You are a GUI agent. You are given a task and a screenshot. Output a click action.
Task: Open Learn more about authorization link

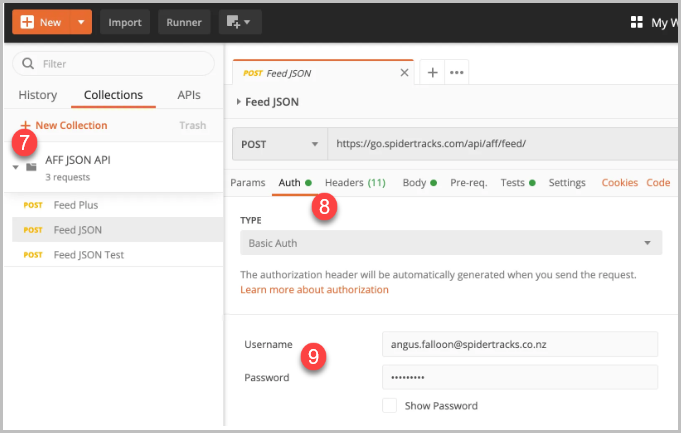coord(314,290)
